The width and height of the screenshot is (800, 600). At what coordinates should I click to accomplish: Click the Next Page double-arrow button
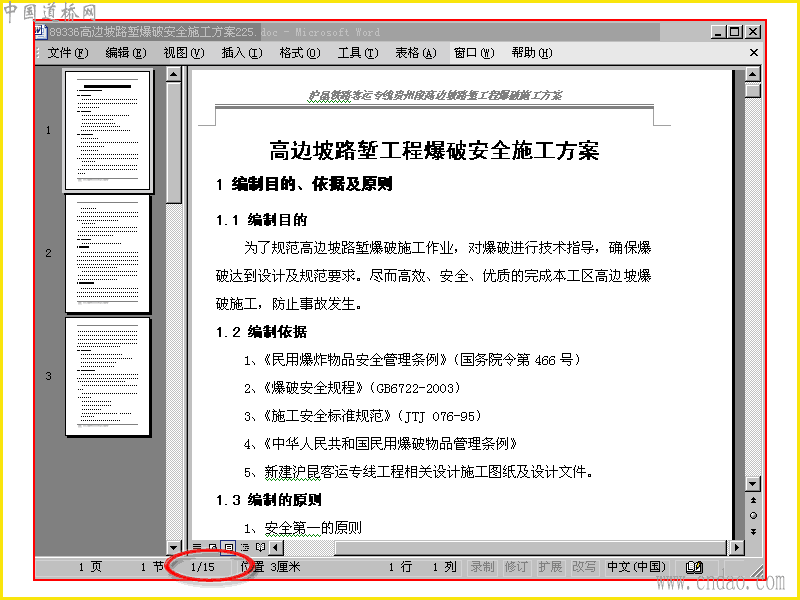point(753,531)
